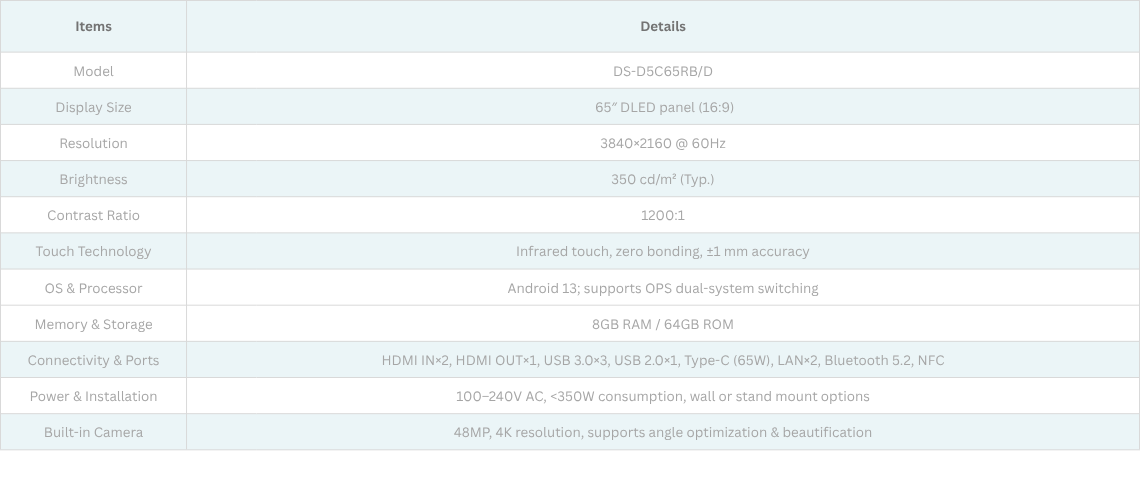Select the OS & Processor label
The width and height of the screenshot is (1140, 500).
tap(93, 288)
